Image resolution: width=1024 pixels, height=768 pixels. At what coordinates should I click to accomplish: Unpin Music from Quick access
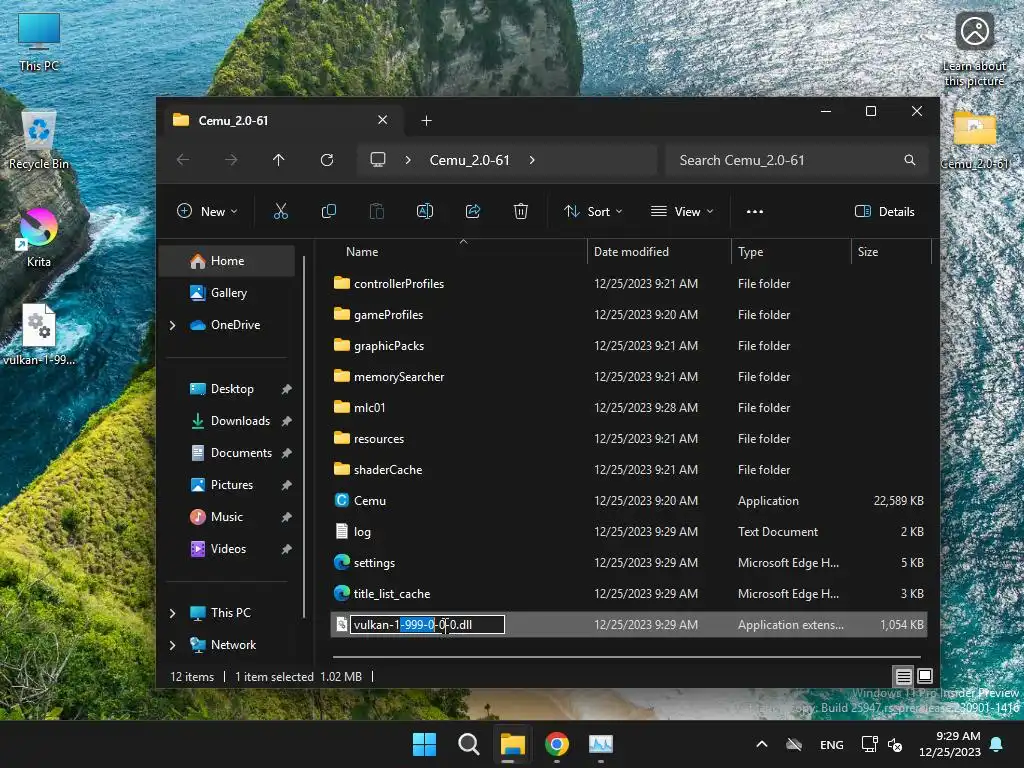(x=286, y=517)
